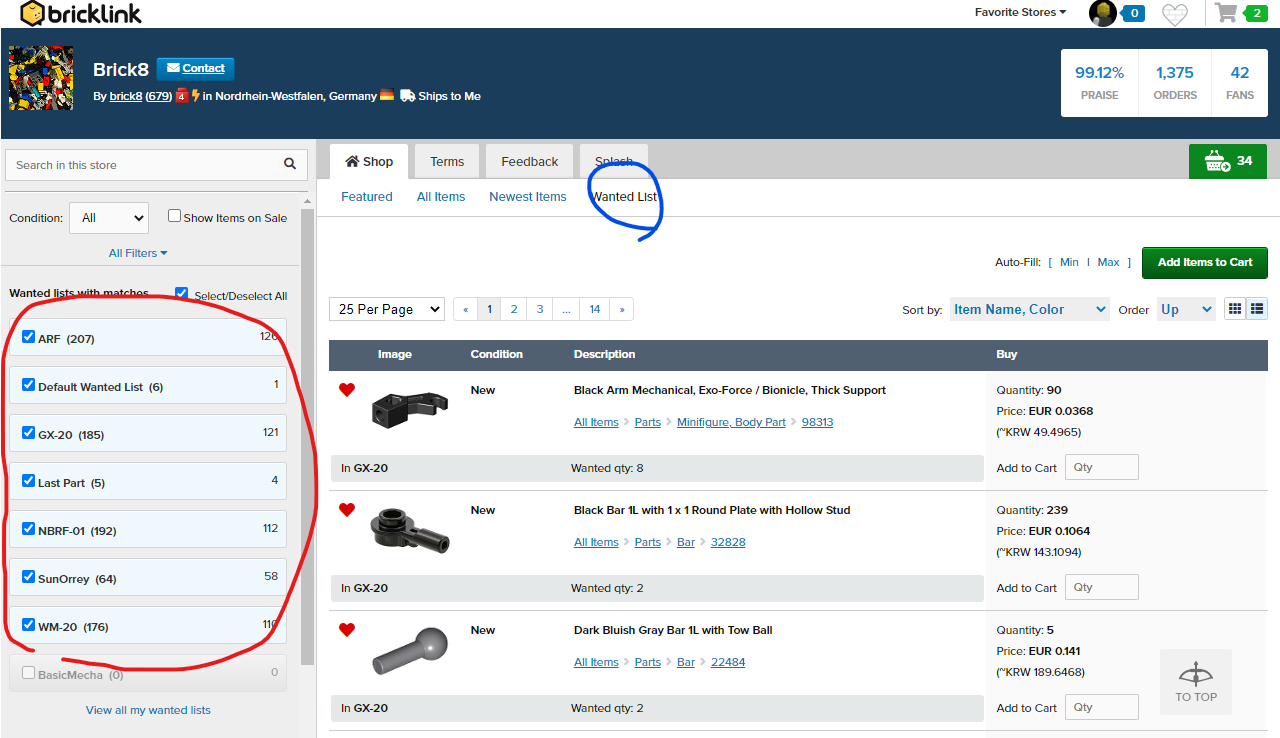Switch to list view icon

[x=1257, y=309]
